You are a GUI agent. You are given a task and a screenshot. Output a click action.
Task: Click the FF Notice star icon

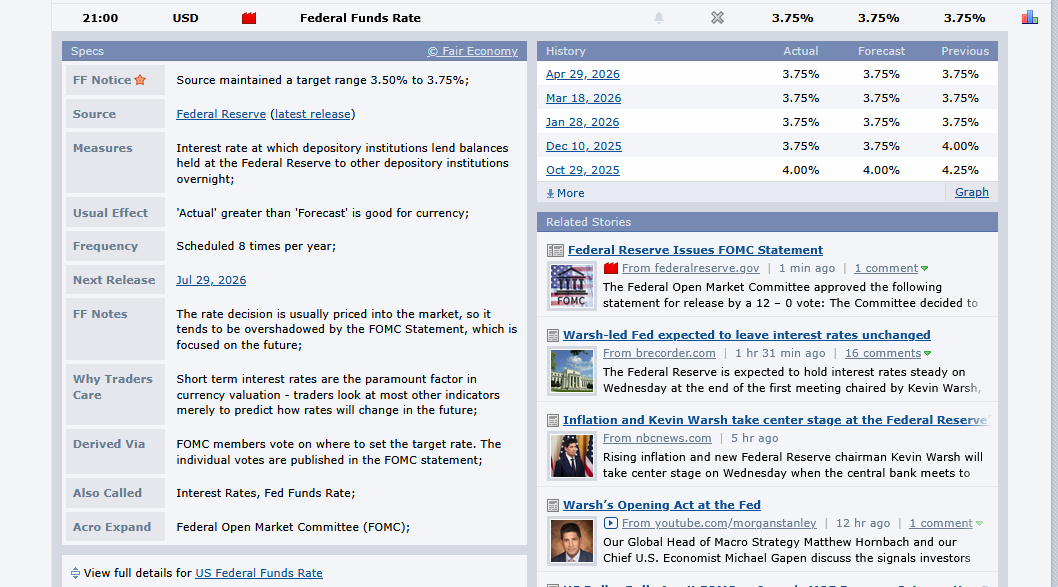click(140, 80)
